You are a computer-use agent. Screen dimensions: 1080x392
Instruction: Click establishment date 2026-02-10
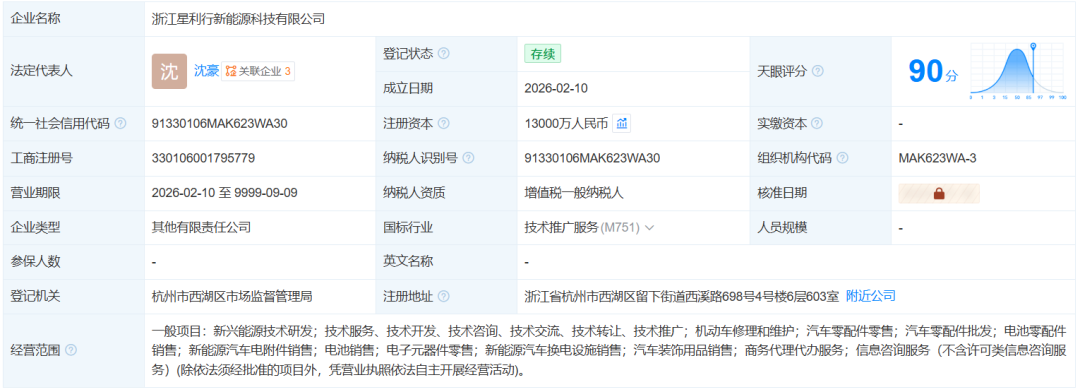tap(556, 88)
